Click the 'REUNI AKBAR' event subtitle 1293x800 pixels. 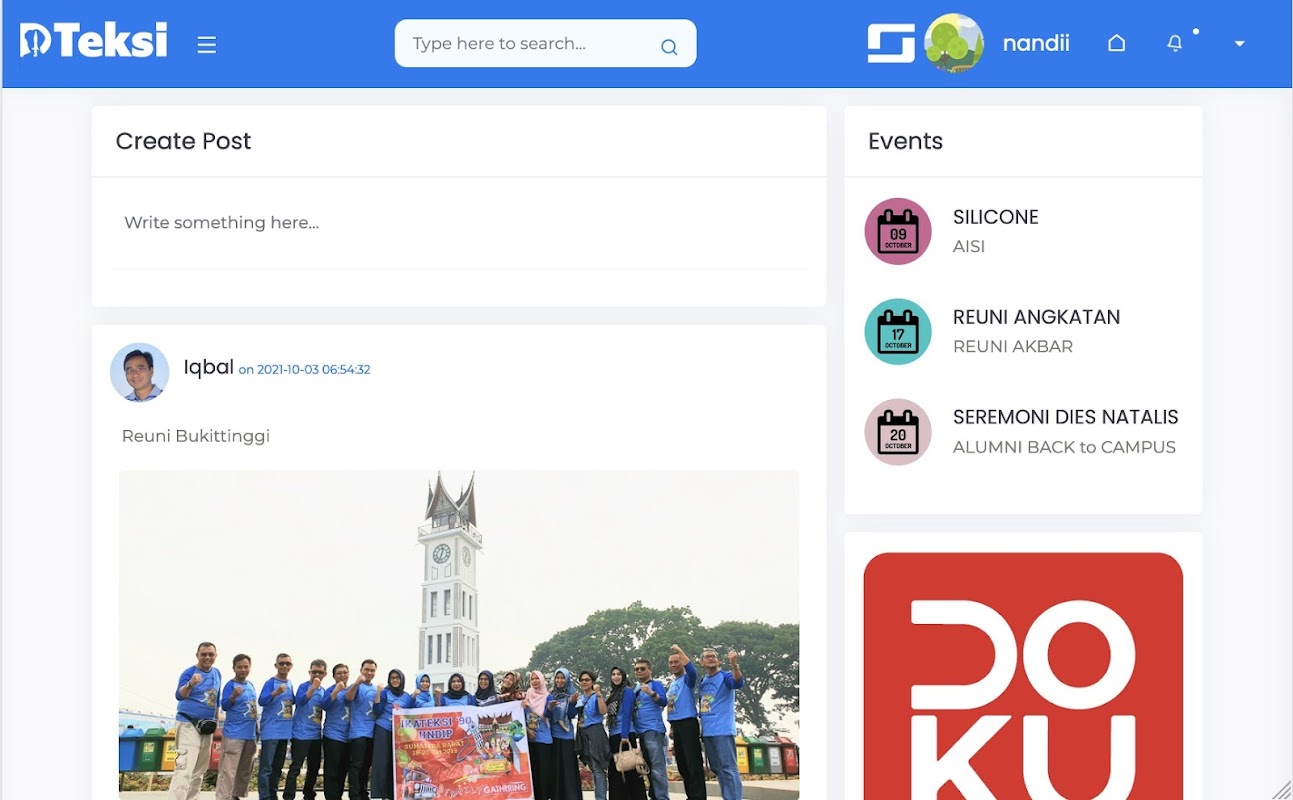coord(1013,346)
